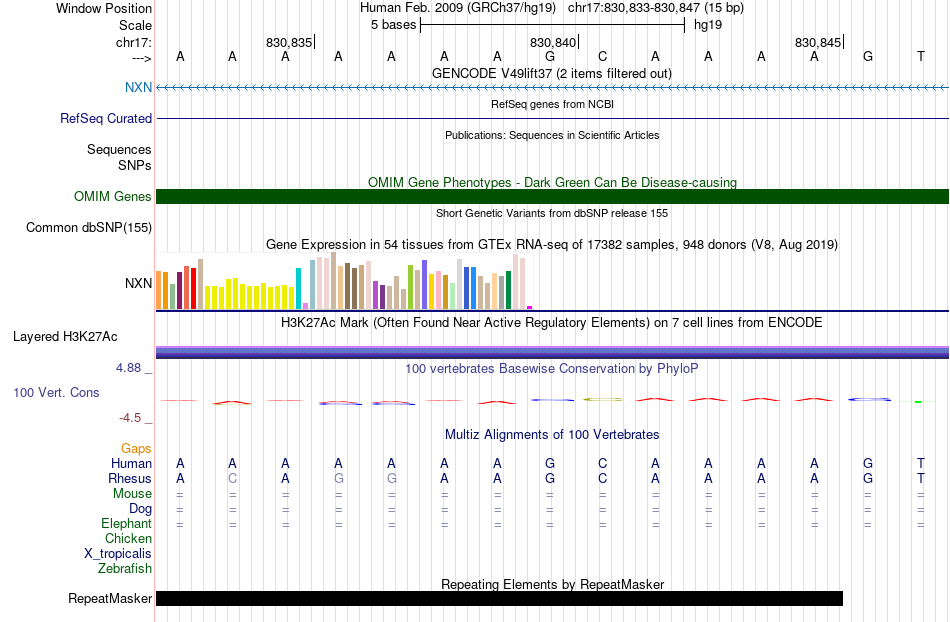
Task: Click the Common dbSNP(155) track label
Action: click(x=88, y=228)
